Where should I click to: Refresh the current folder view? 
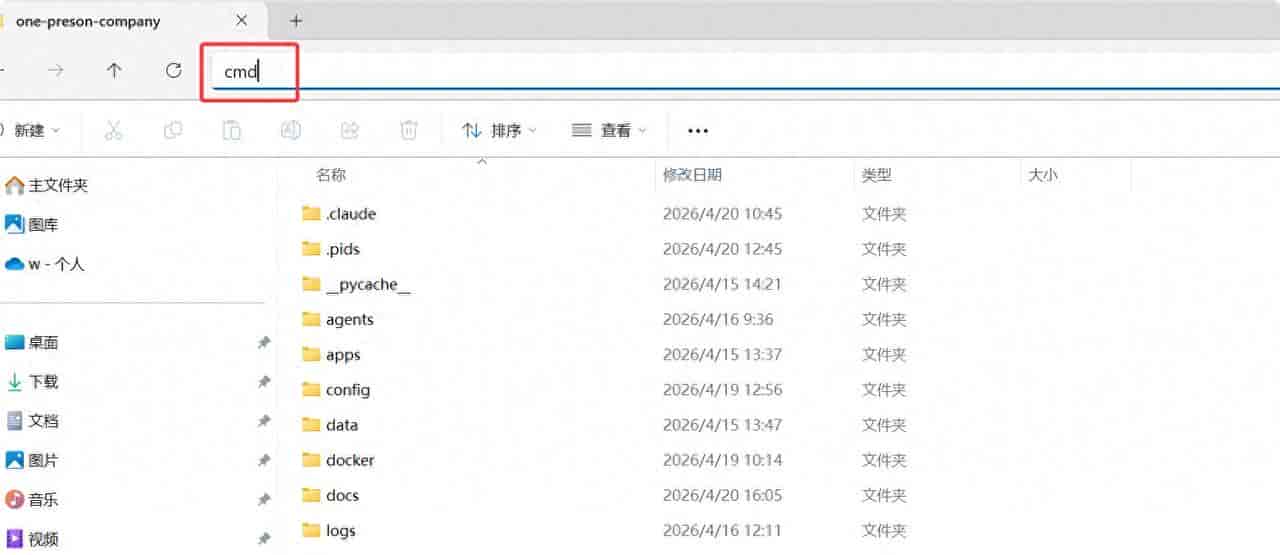point(173,70)
